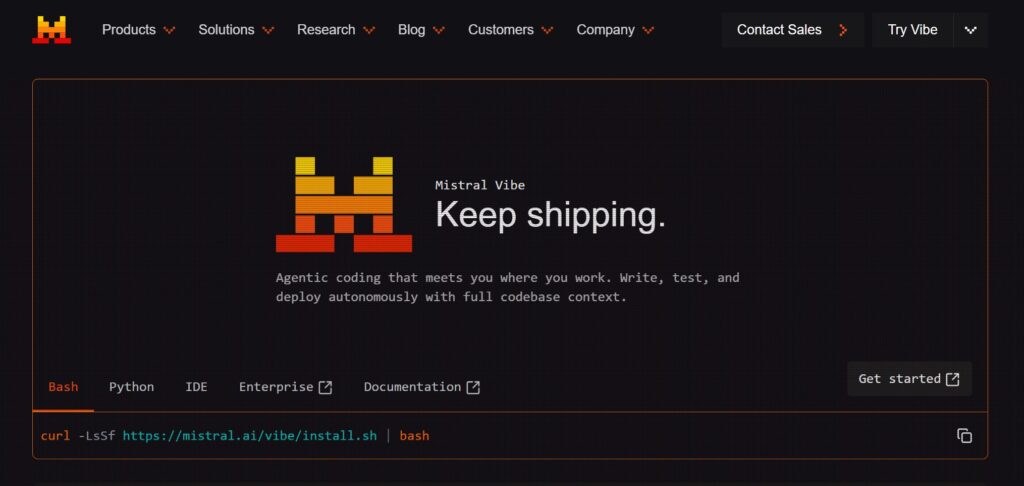
Task: Click the Mistral logo in the navbar
Action: (51, 30)
